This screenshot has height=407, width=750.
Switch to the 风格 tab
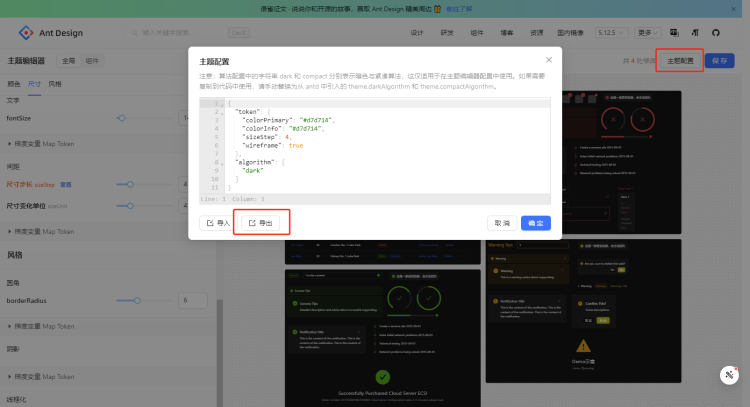point(55,84)
